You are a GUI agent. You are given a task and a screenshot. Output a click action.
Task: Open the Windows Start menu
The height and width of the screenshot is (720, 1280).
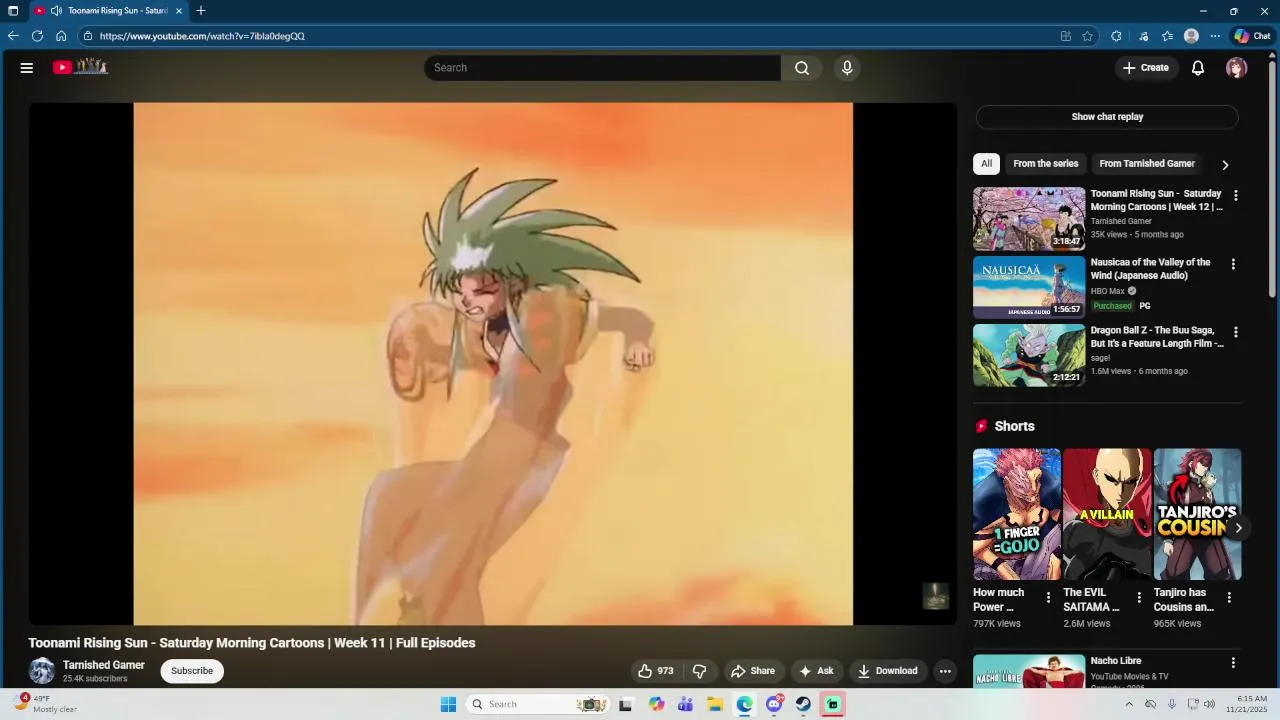pyautogui.click(x=448, y=704)
